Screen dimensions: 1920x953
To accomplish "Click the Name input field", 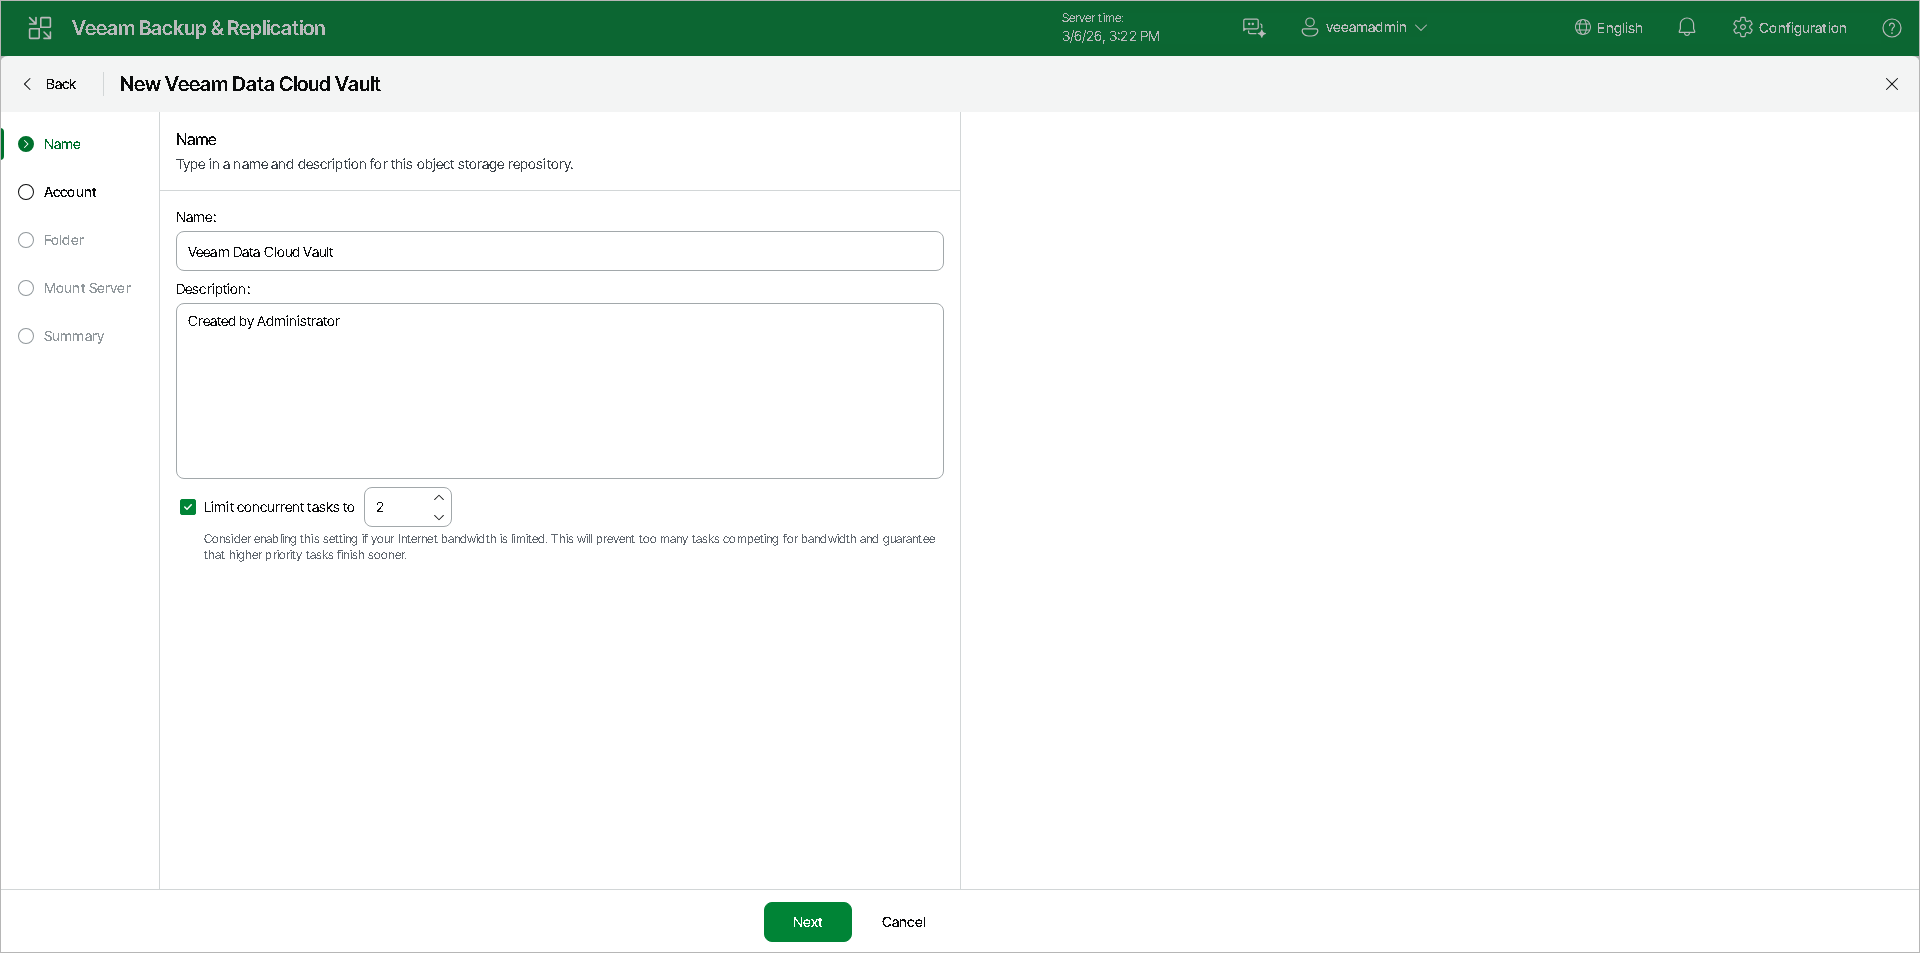I will point(560,251).
